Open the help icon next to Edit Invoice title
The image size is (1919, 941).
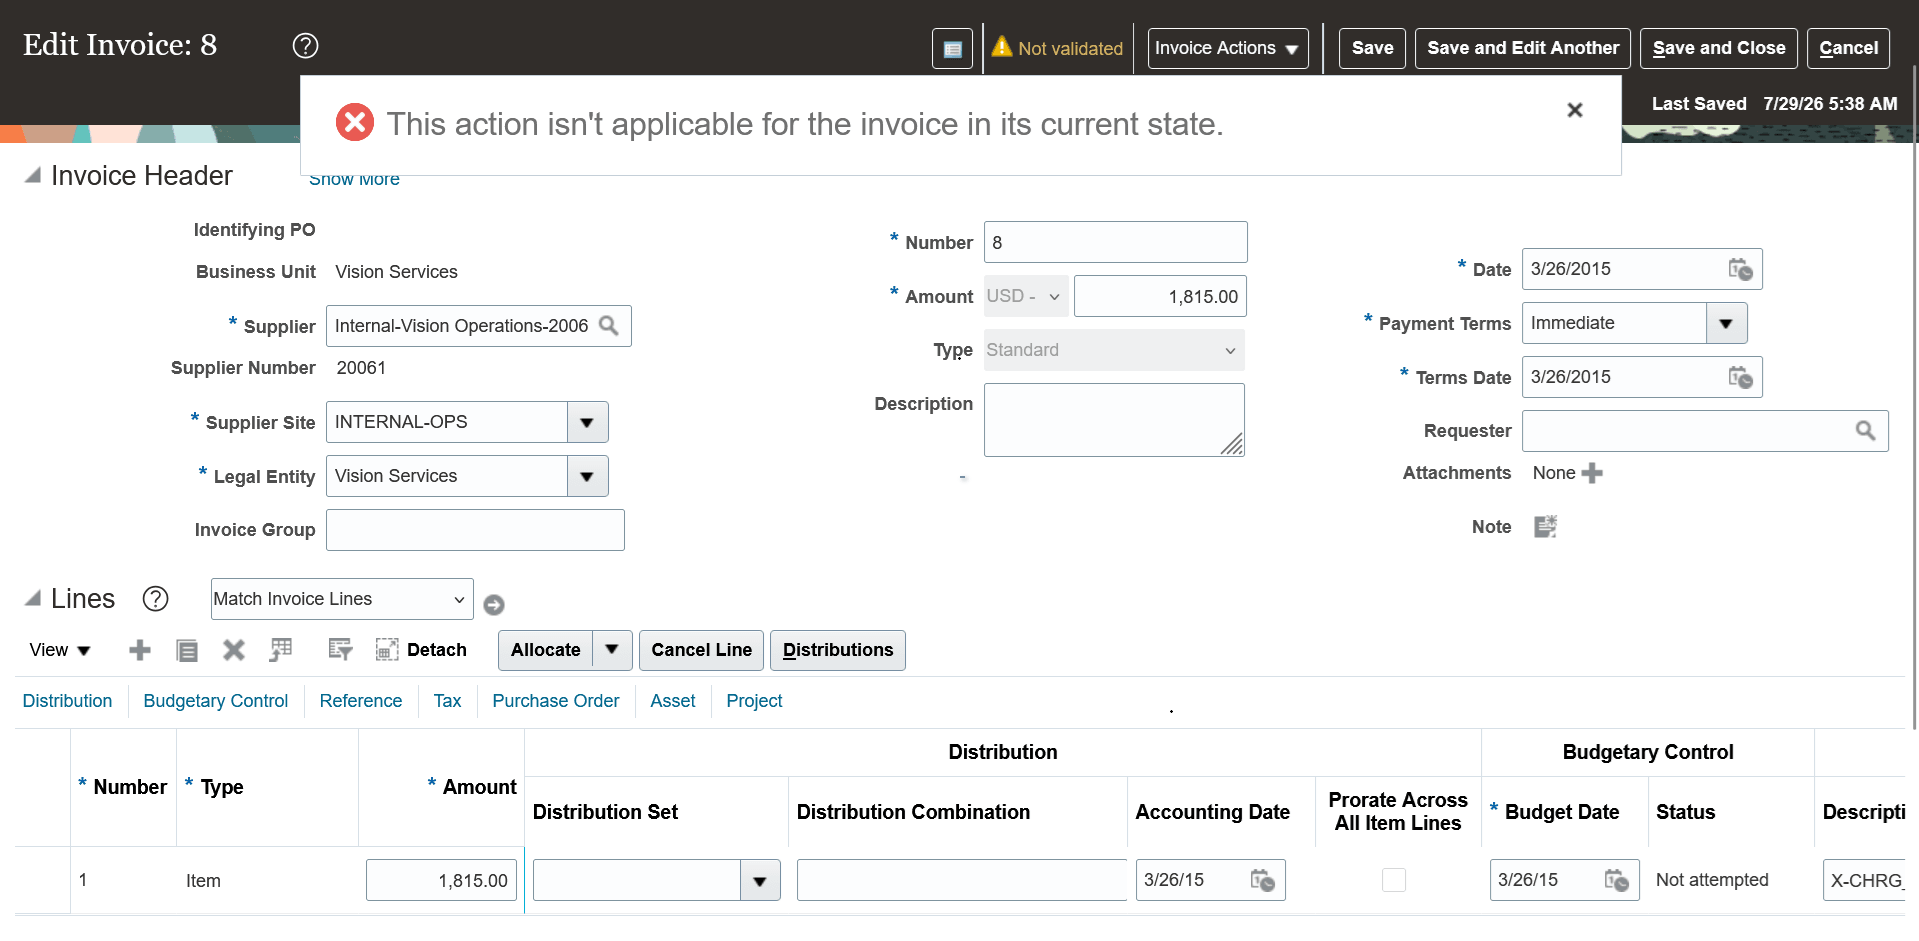pos(305,46)
